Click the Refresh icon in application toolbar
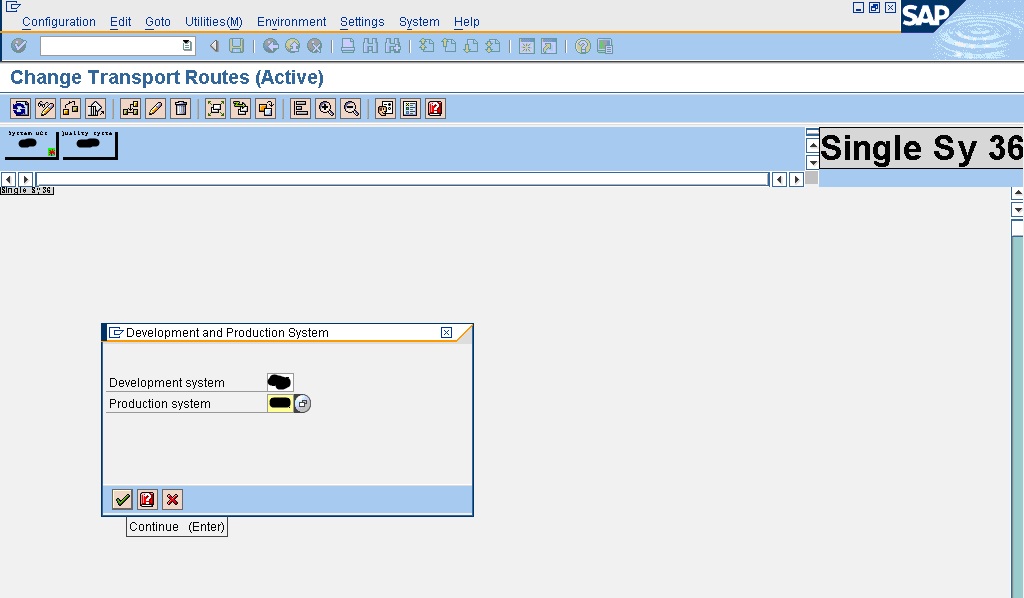 [20, 109]
